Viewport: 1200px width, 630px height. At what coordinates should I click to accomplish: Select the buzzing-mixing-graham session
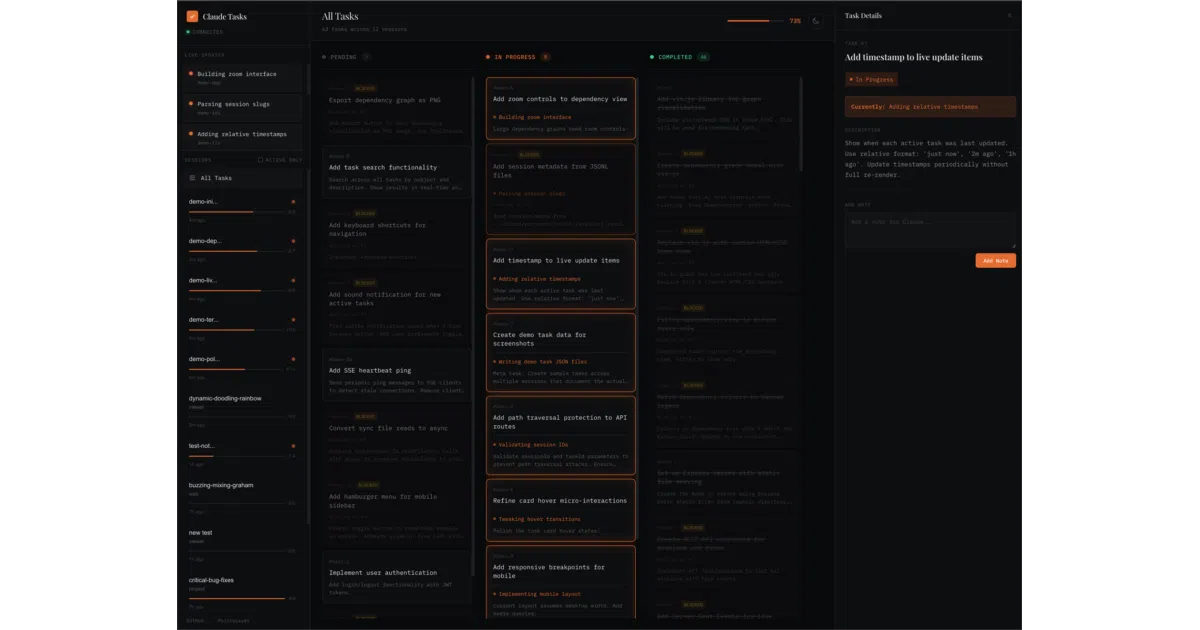(242, 497)
